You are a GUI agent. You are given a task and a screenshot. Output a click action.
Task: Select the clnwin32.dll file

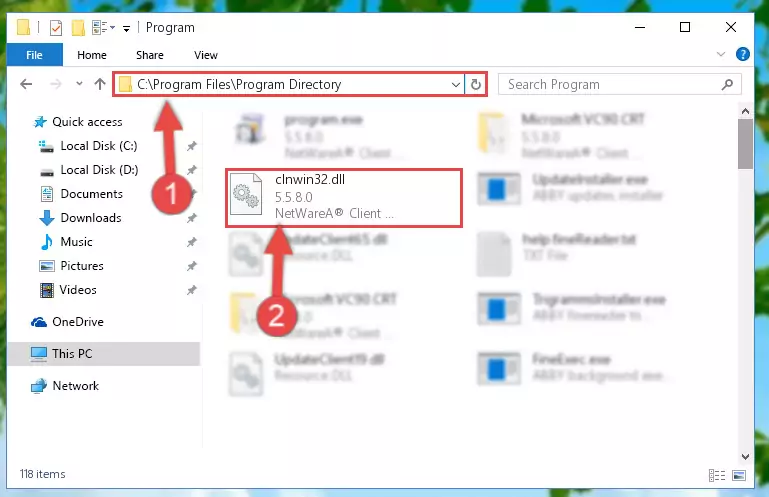click(x=344, y=198)
